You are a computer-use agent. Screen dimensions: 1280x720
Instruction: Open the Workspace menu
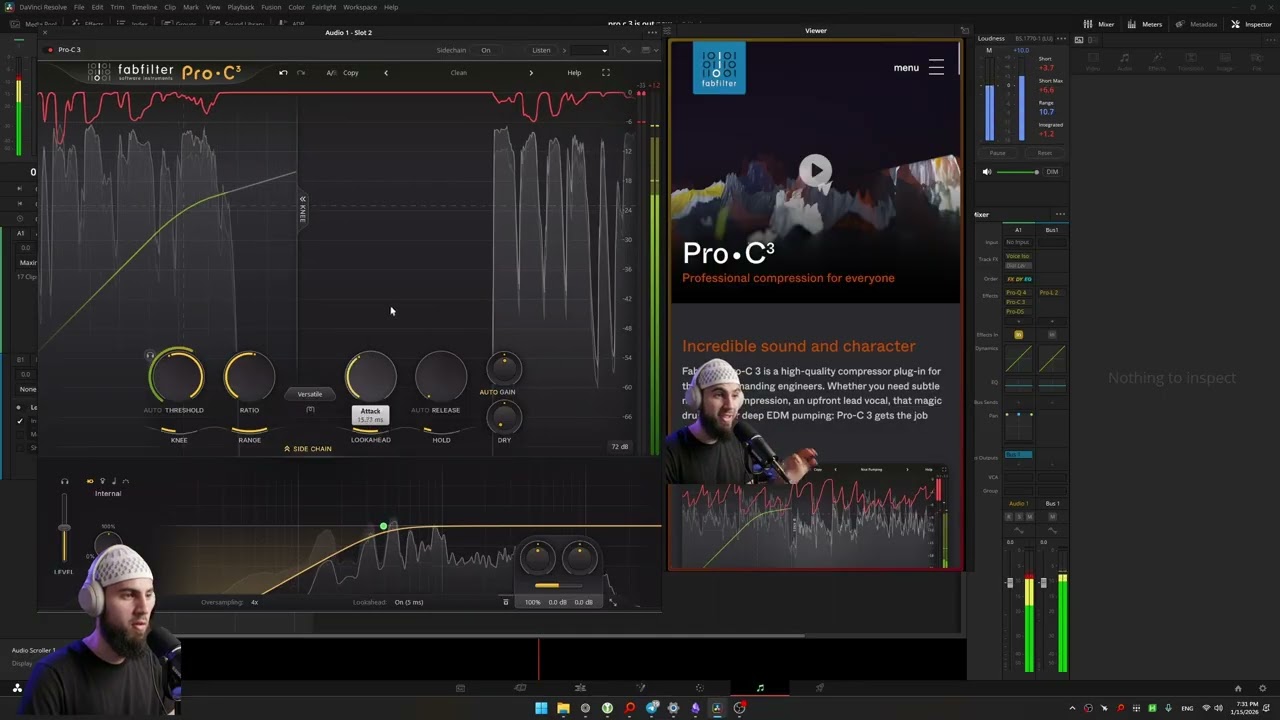[x=360, y=7]
